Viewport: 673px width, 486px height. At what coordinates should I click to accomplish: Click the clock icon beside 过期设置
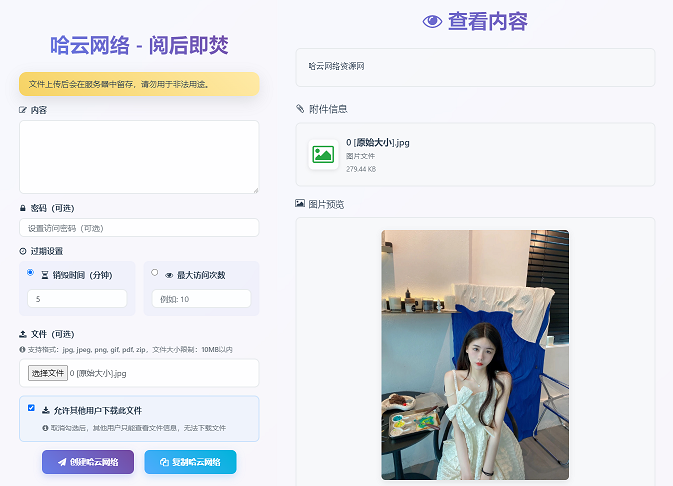[x=23, y=251]
